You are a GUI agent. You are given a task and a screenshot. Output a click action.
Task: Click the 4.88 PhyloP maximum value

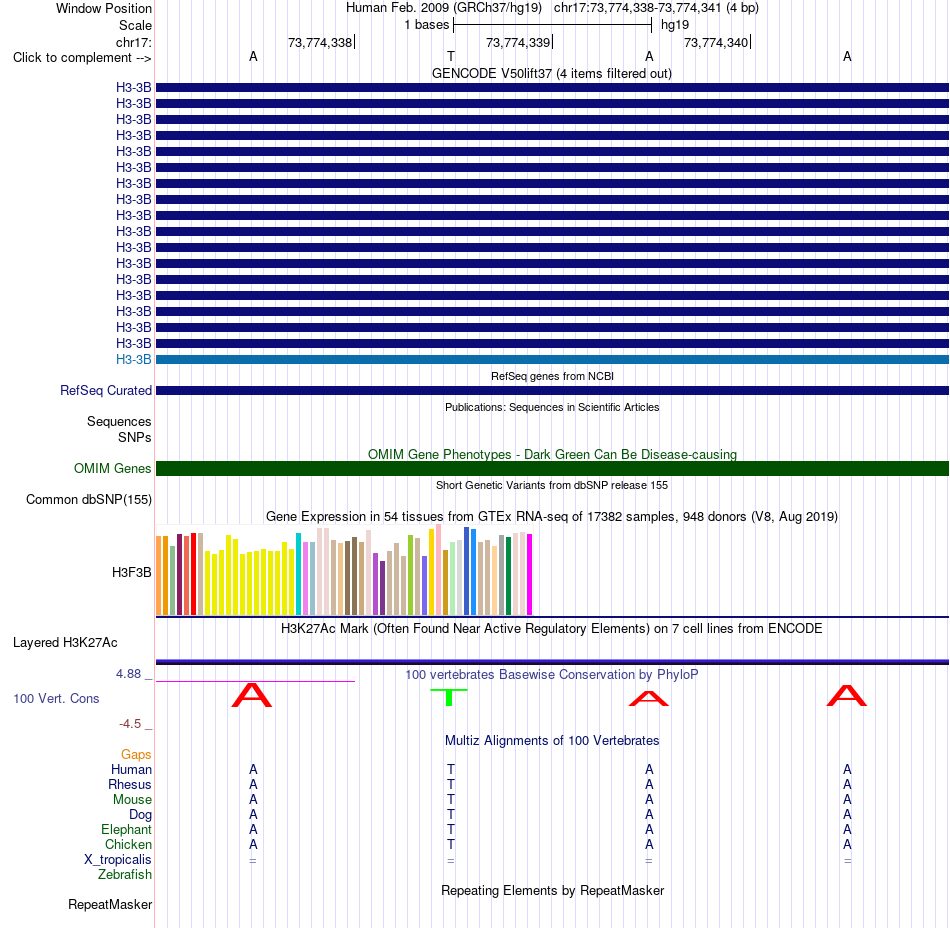pos(128,674)
